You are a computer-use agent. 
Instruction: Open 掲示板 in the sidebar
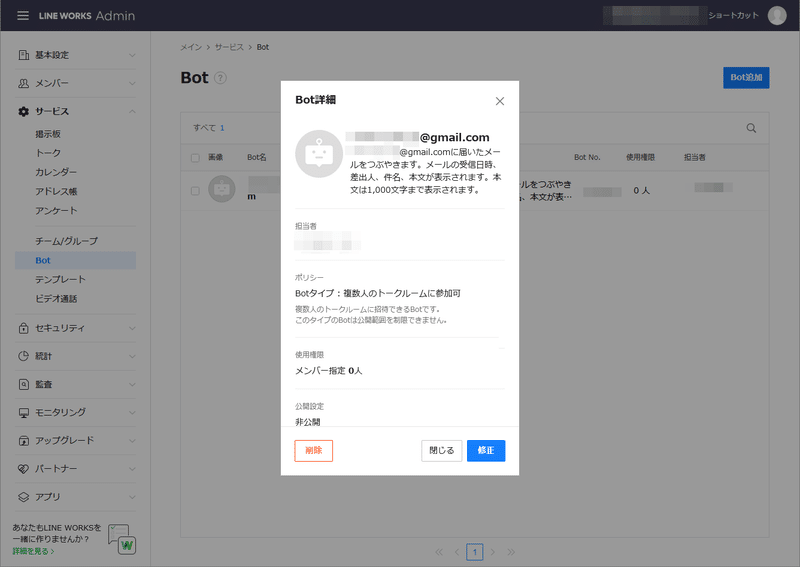pos(48,134)
